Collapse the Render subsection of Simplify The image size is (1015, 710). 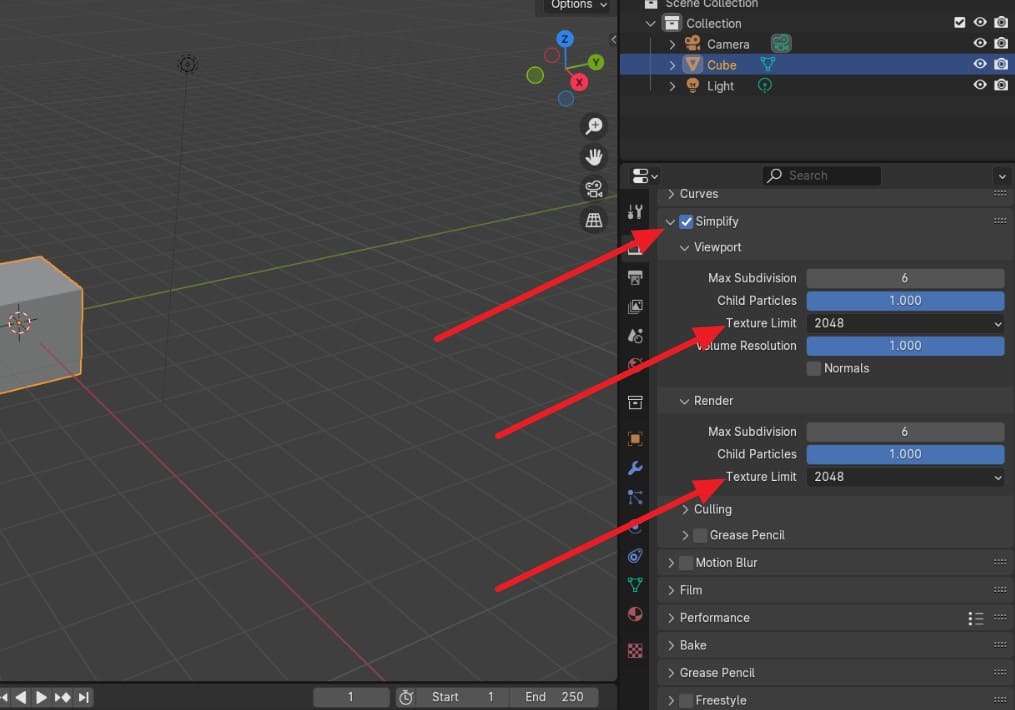pos(686,400)
